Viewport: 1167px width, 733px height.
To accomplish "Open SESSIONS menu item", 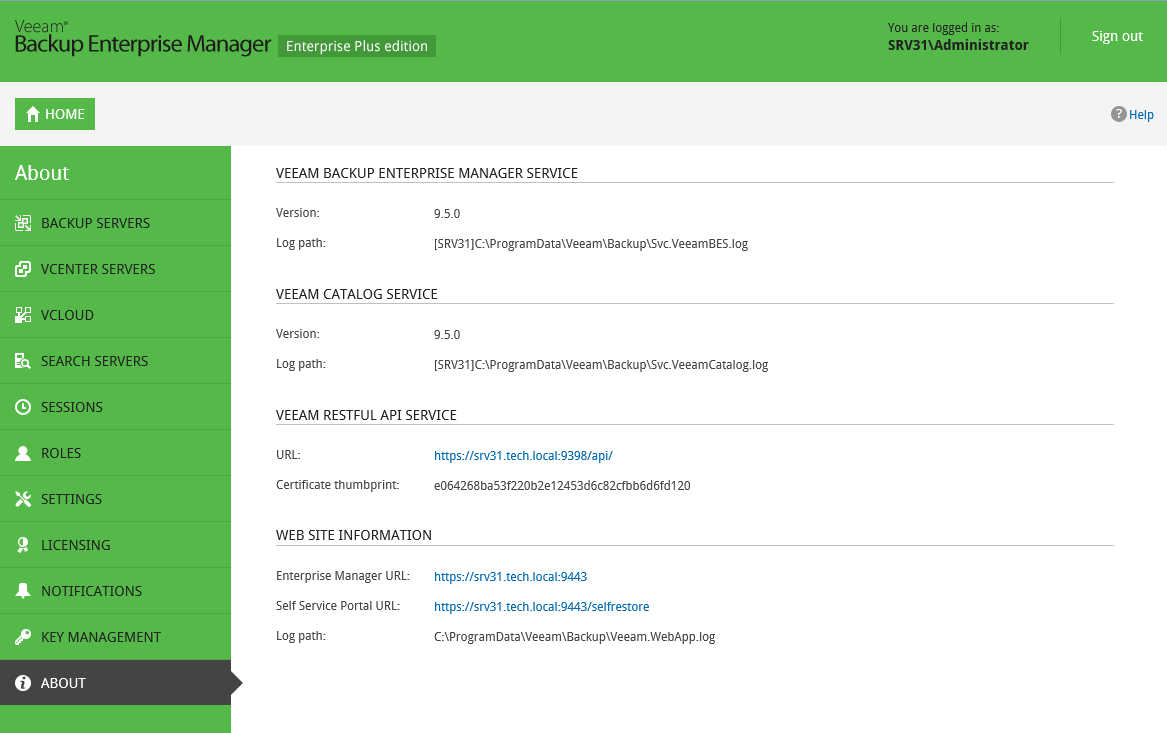I will [115, 407].
